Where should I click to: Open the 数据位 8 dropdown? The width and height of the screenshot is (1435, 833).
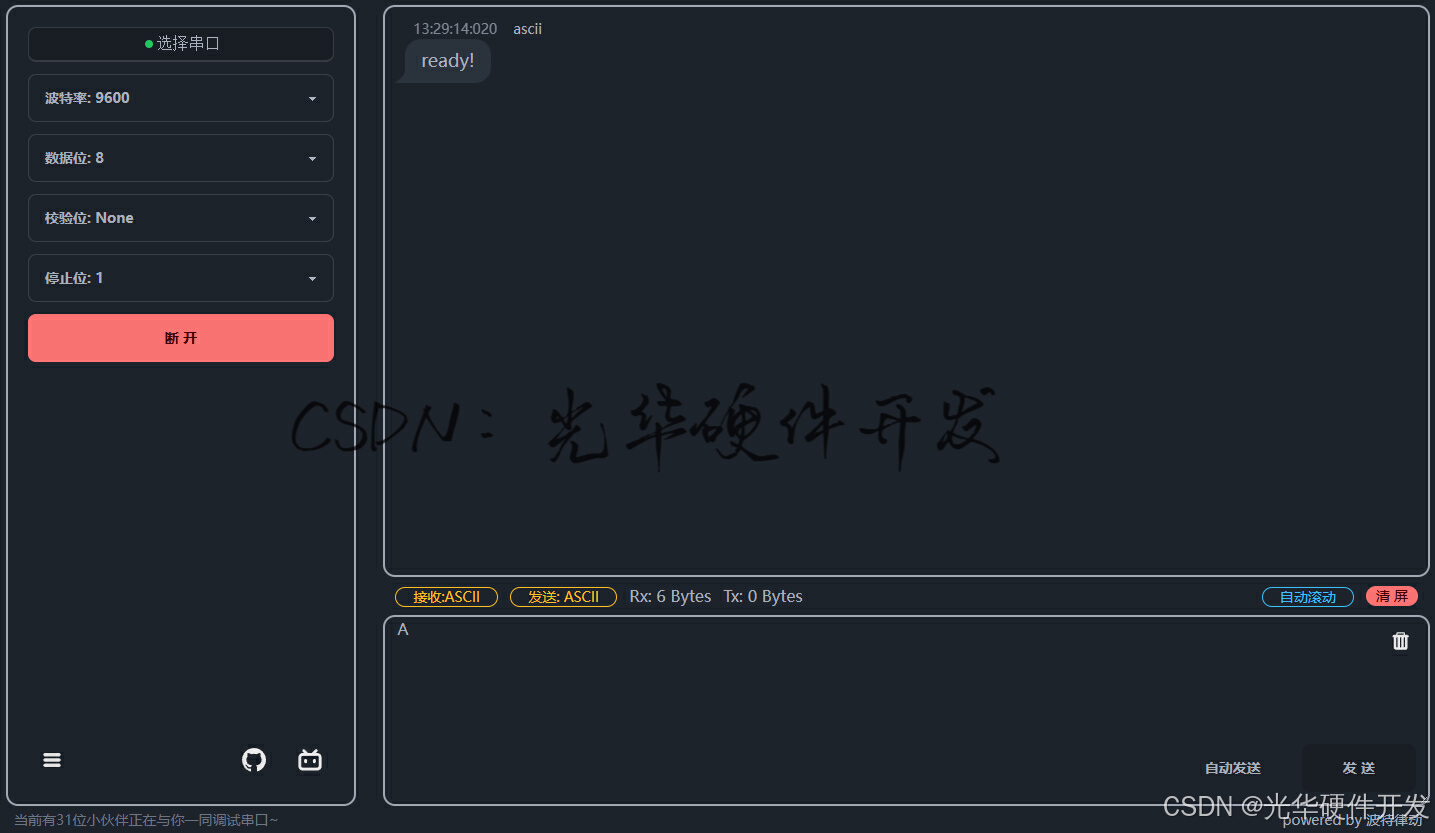pos(181,158)
